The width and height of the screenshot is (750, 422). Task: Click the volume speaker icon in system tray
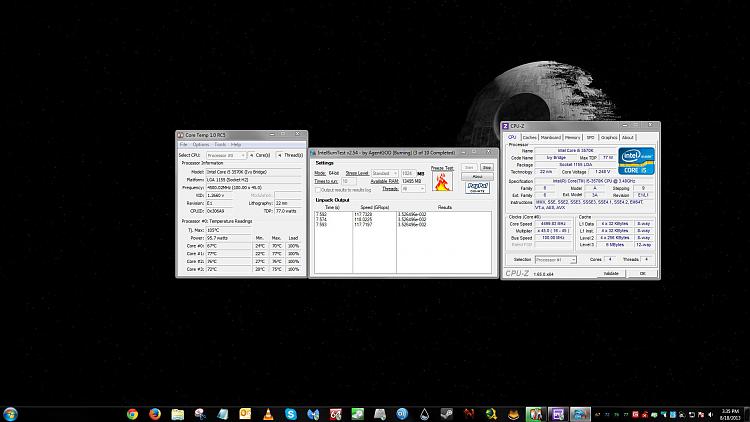(710, 415)
